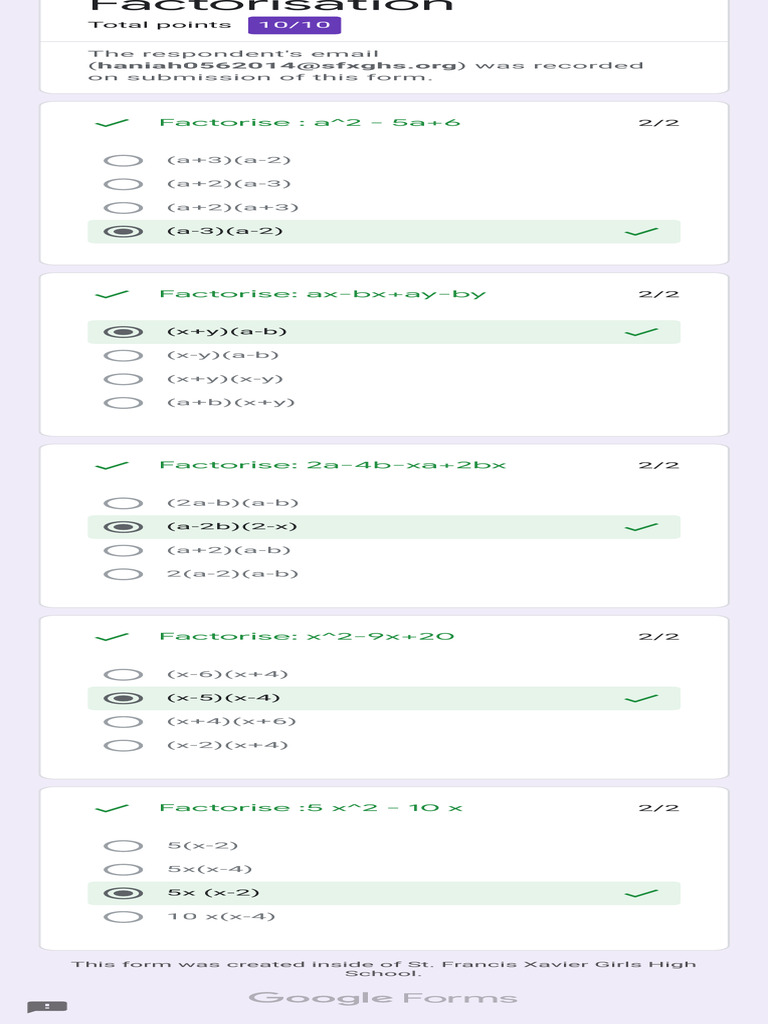768x1024 pixels.
Task: Select the (a-3)(a-2) radio button
Action: pos(123,232)
